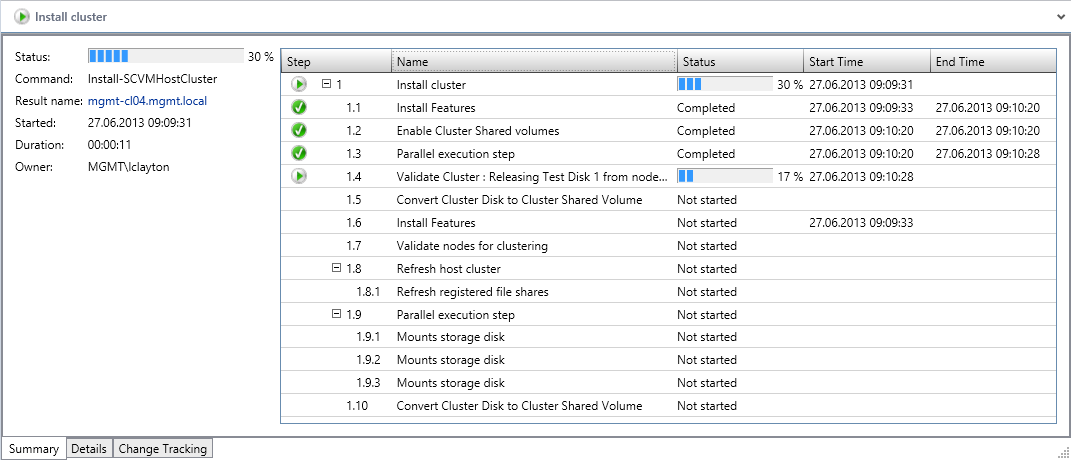Select the Mounts storage disk 1.9.2 row

(x=668, y=360)
